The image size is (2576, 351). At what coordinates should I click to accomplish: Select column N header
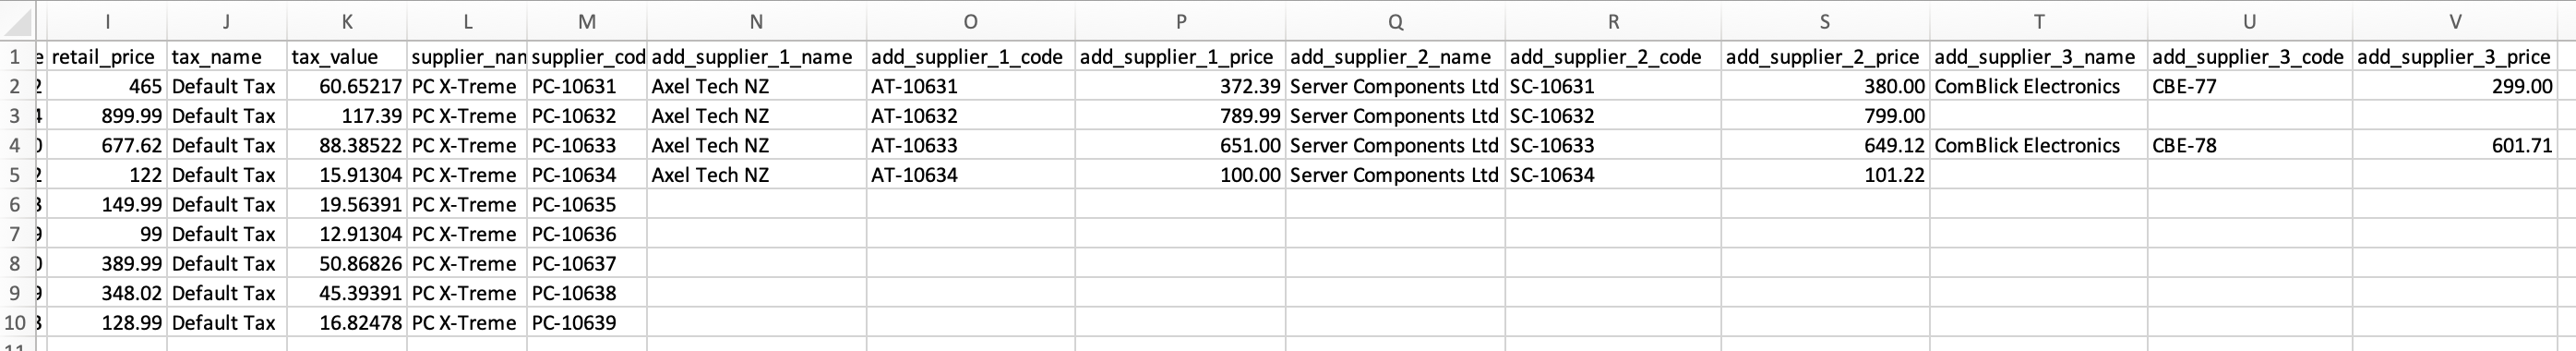point(756,21)
